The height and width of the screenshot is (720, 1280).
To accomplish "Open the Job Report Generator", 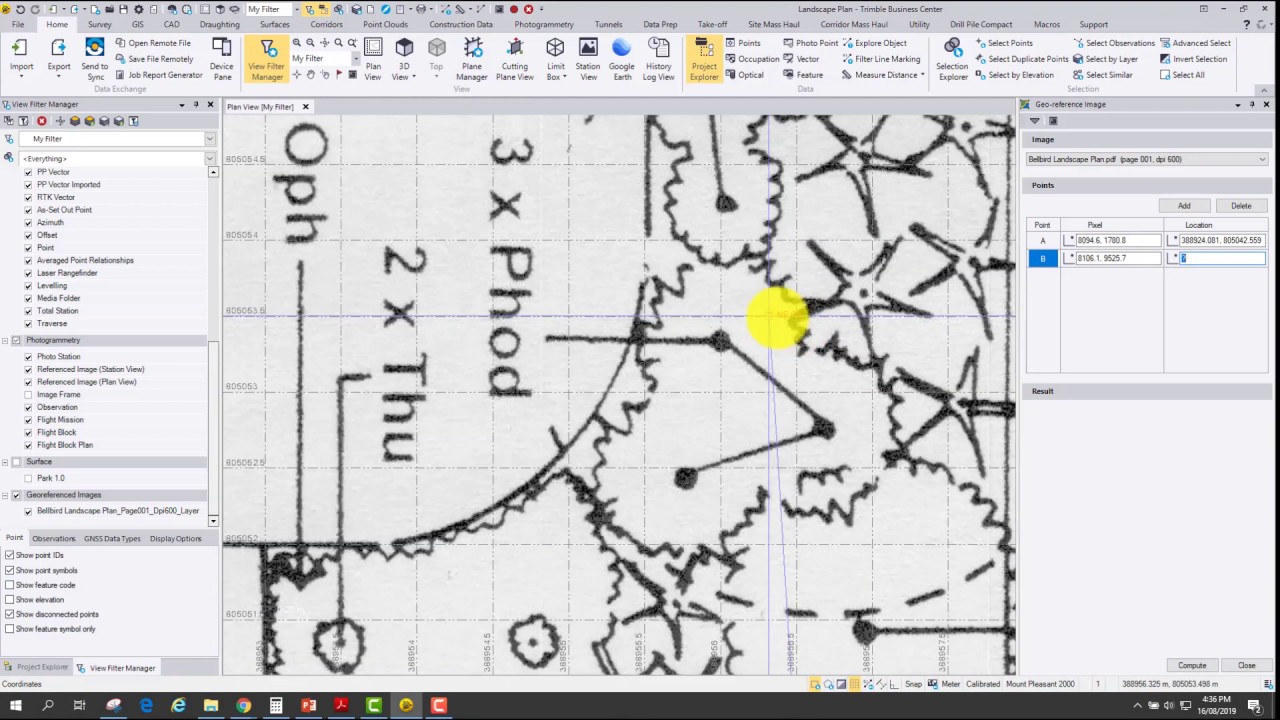I will pyautogui.click(x=158, y=75).
